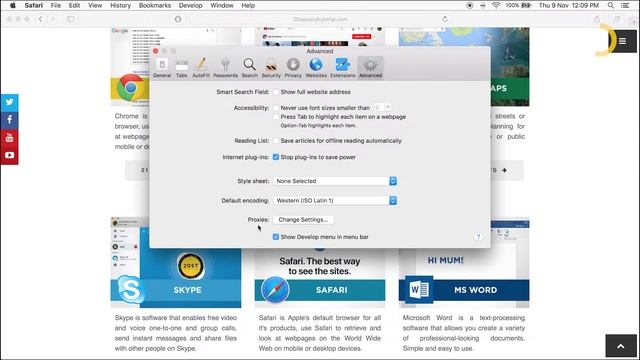Open the Safari menu

pos(33,5)
